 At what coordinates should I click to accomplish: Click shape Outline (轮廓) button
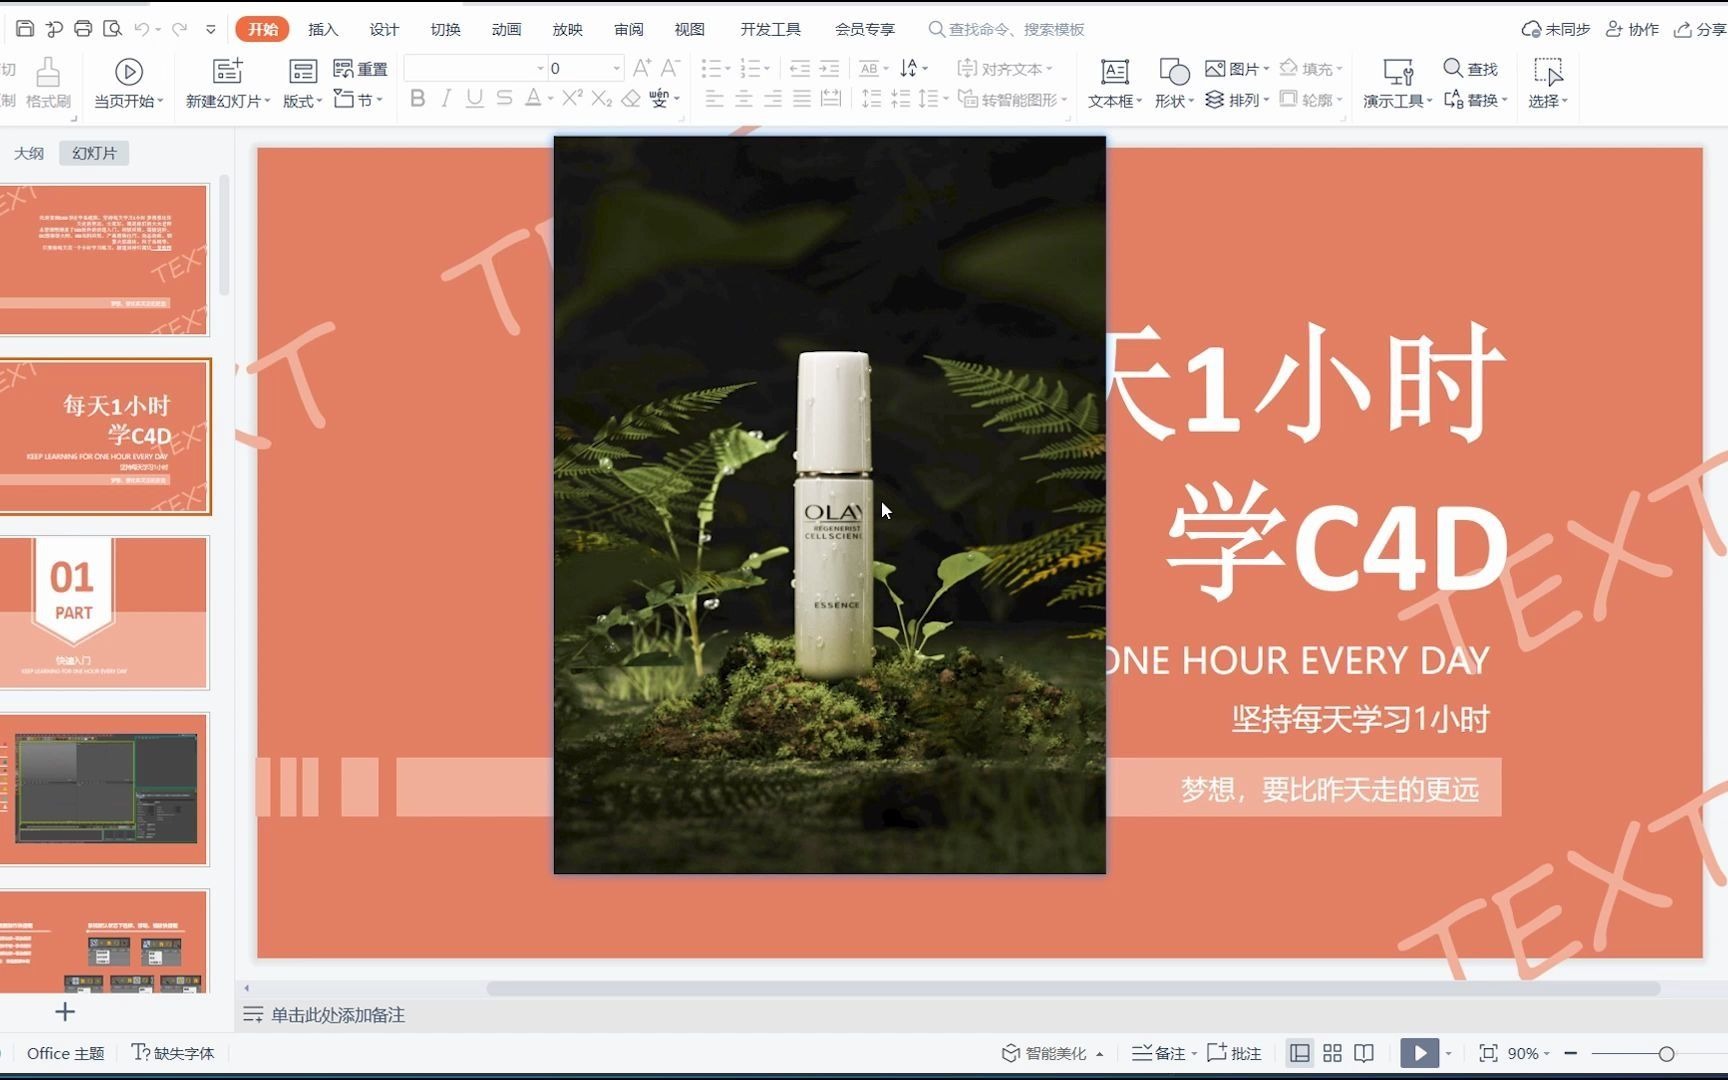tap(1311, 99)
